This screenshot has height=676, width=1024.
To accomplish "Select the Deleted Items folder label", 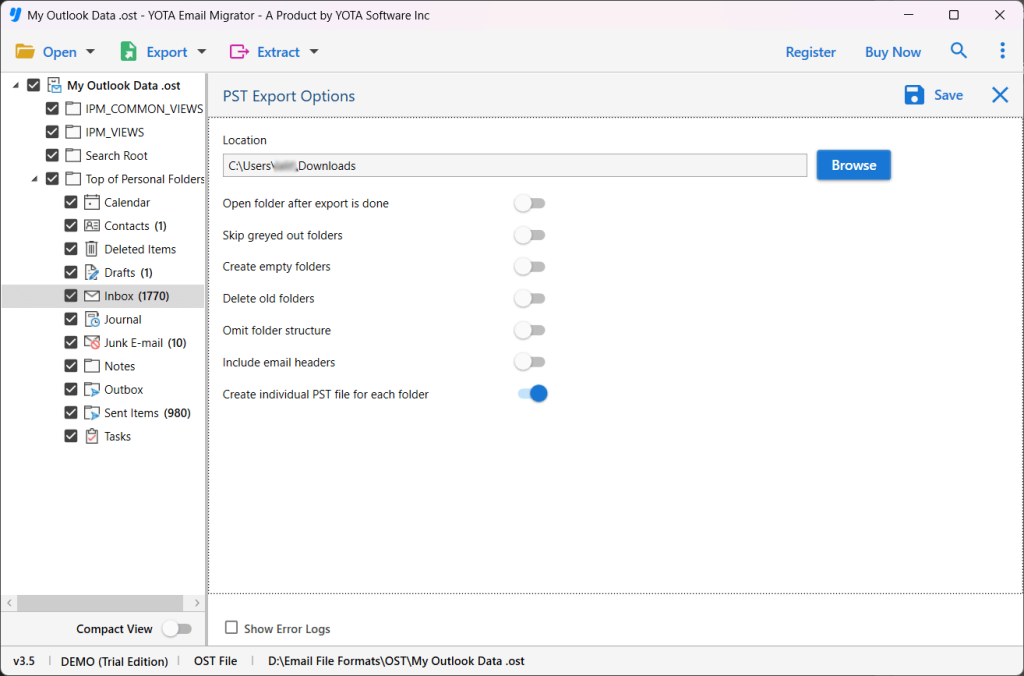I will click(x=140, y=249).
